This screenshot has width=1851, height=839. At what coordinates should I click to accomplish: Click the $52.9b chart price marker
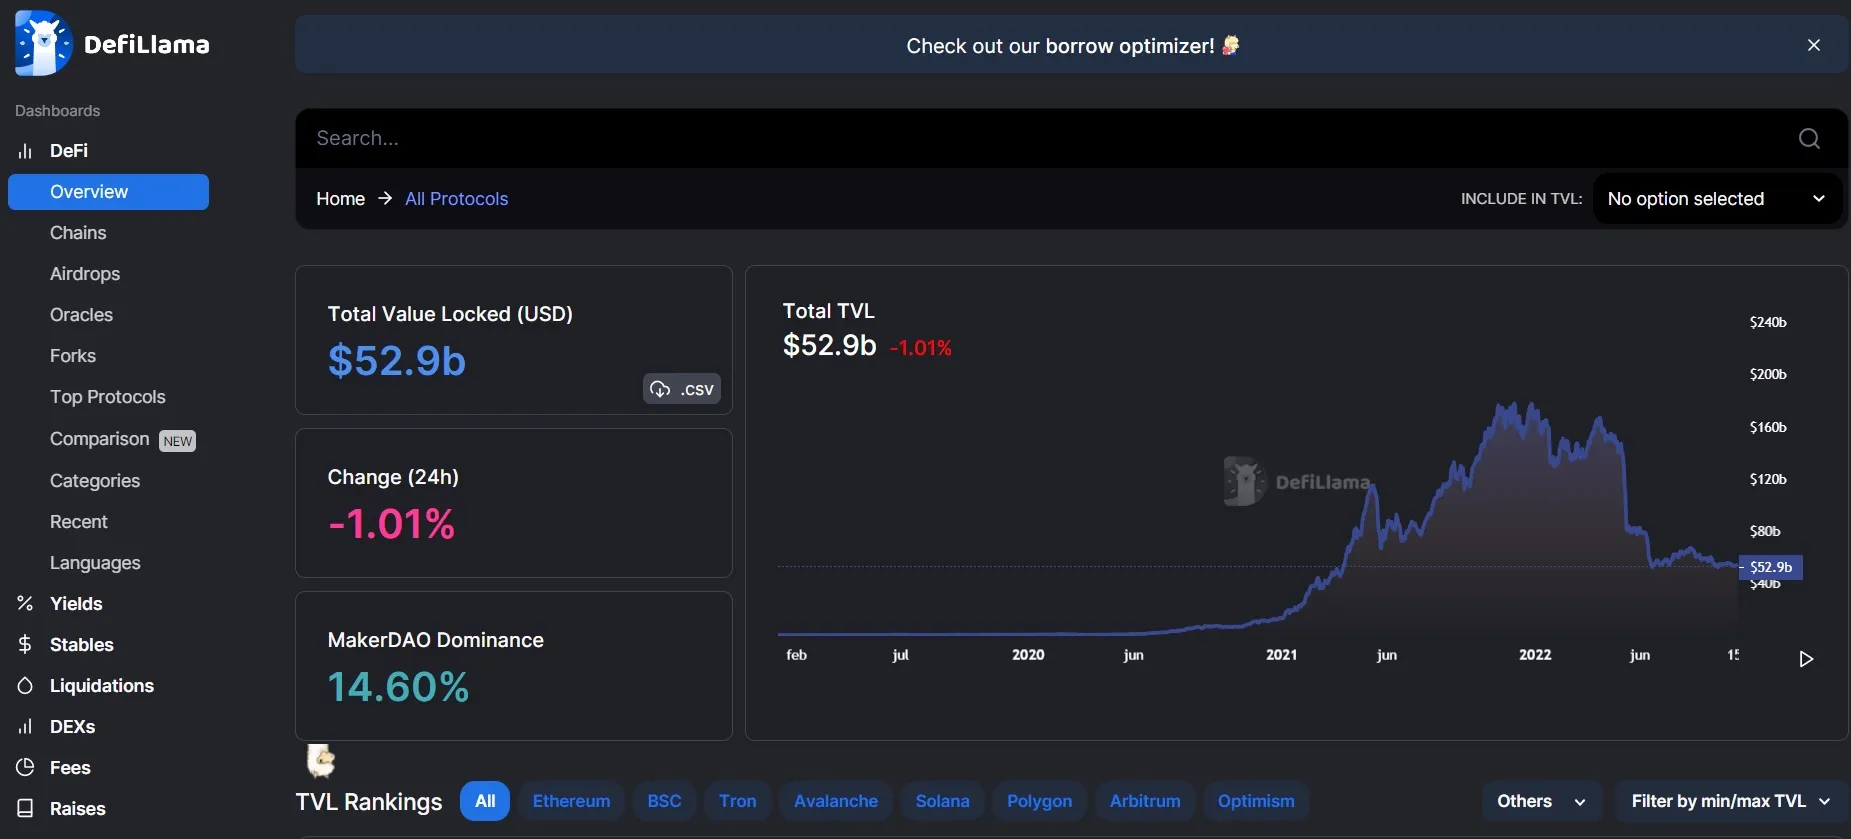pos(1771,567)
